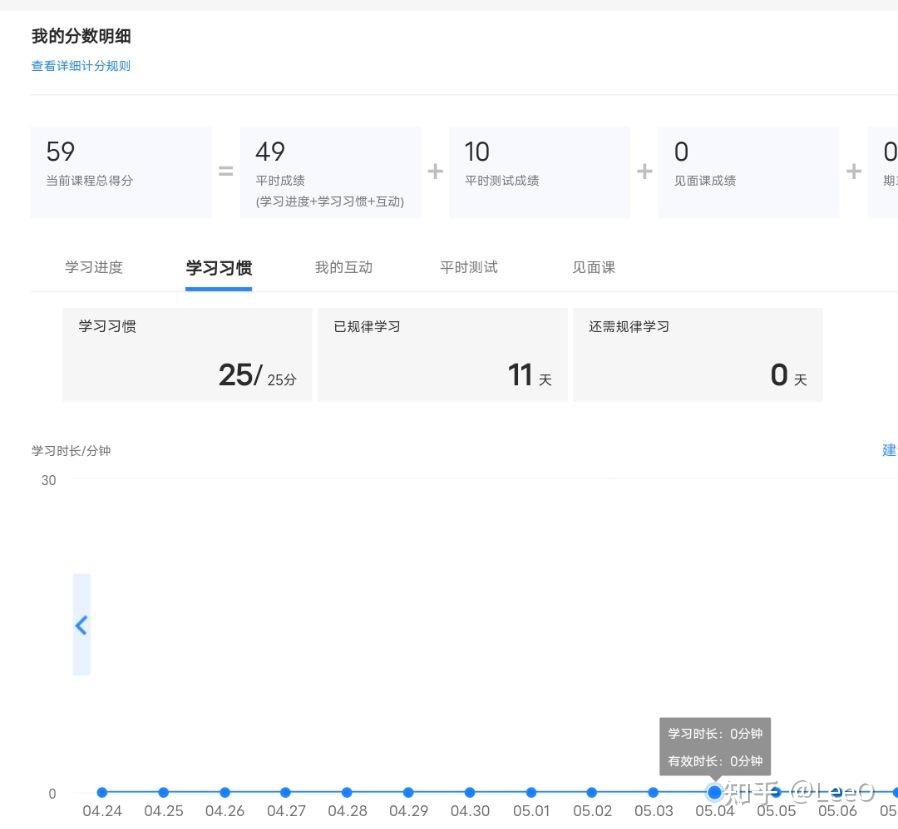The image size is (898, 829).
Task: Click the 学习时长：0分钟 tooltip line
Action: pos(715,733)
